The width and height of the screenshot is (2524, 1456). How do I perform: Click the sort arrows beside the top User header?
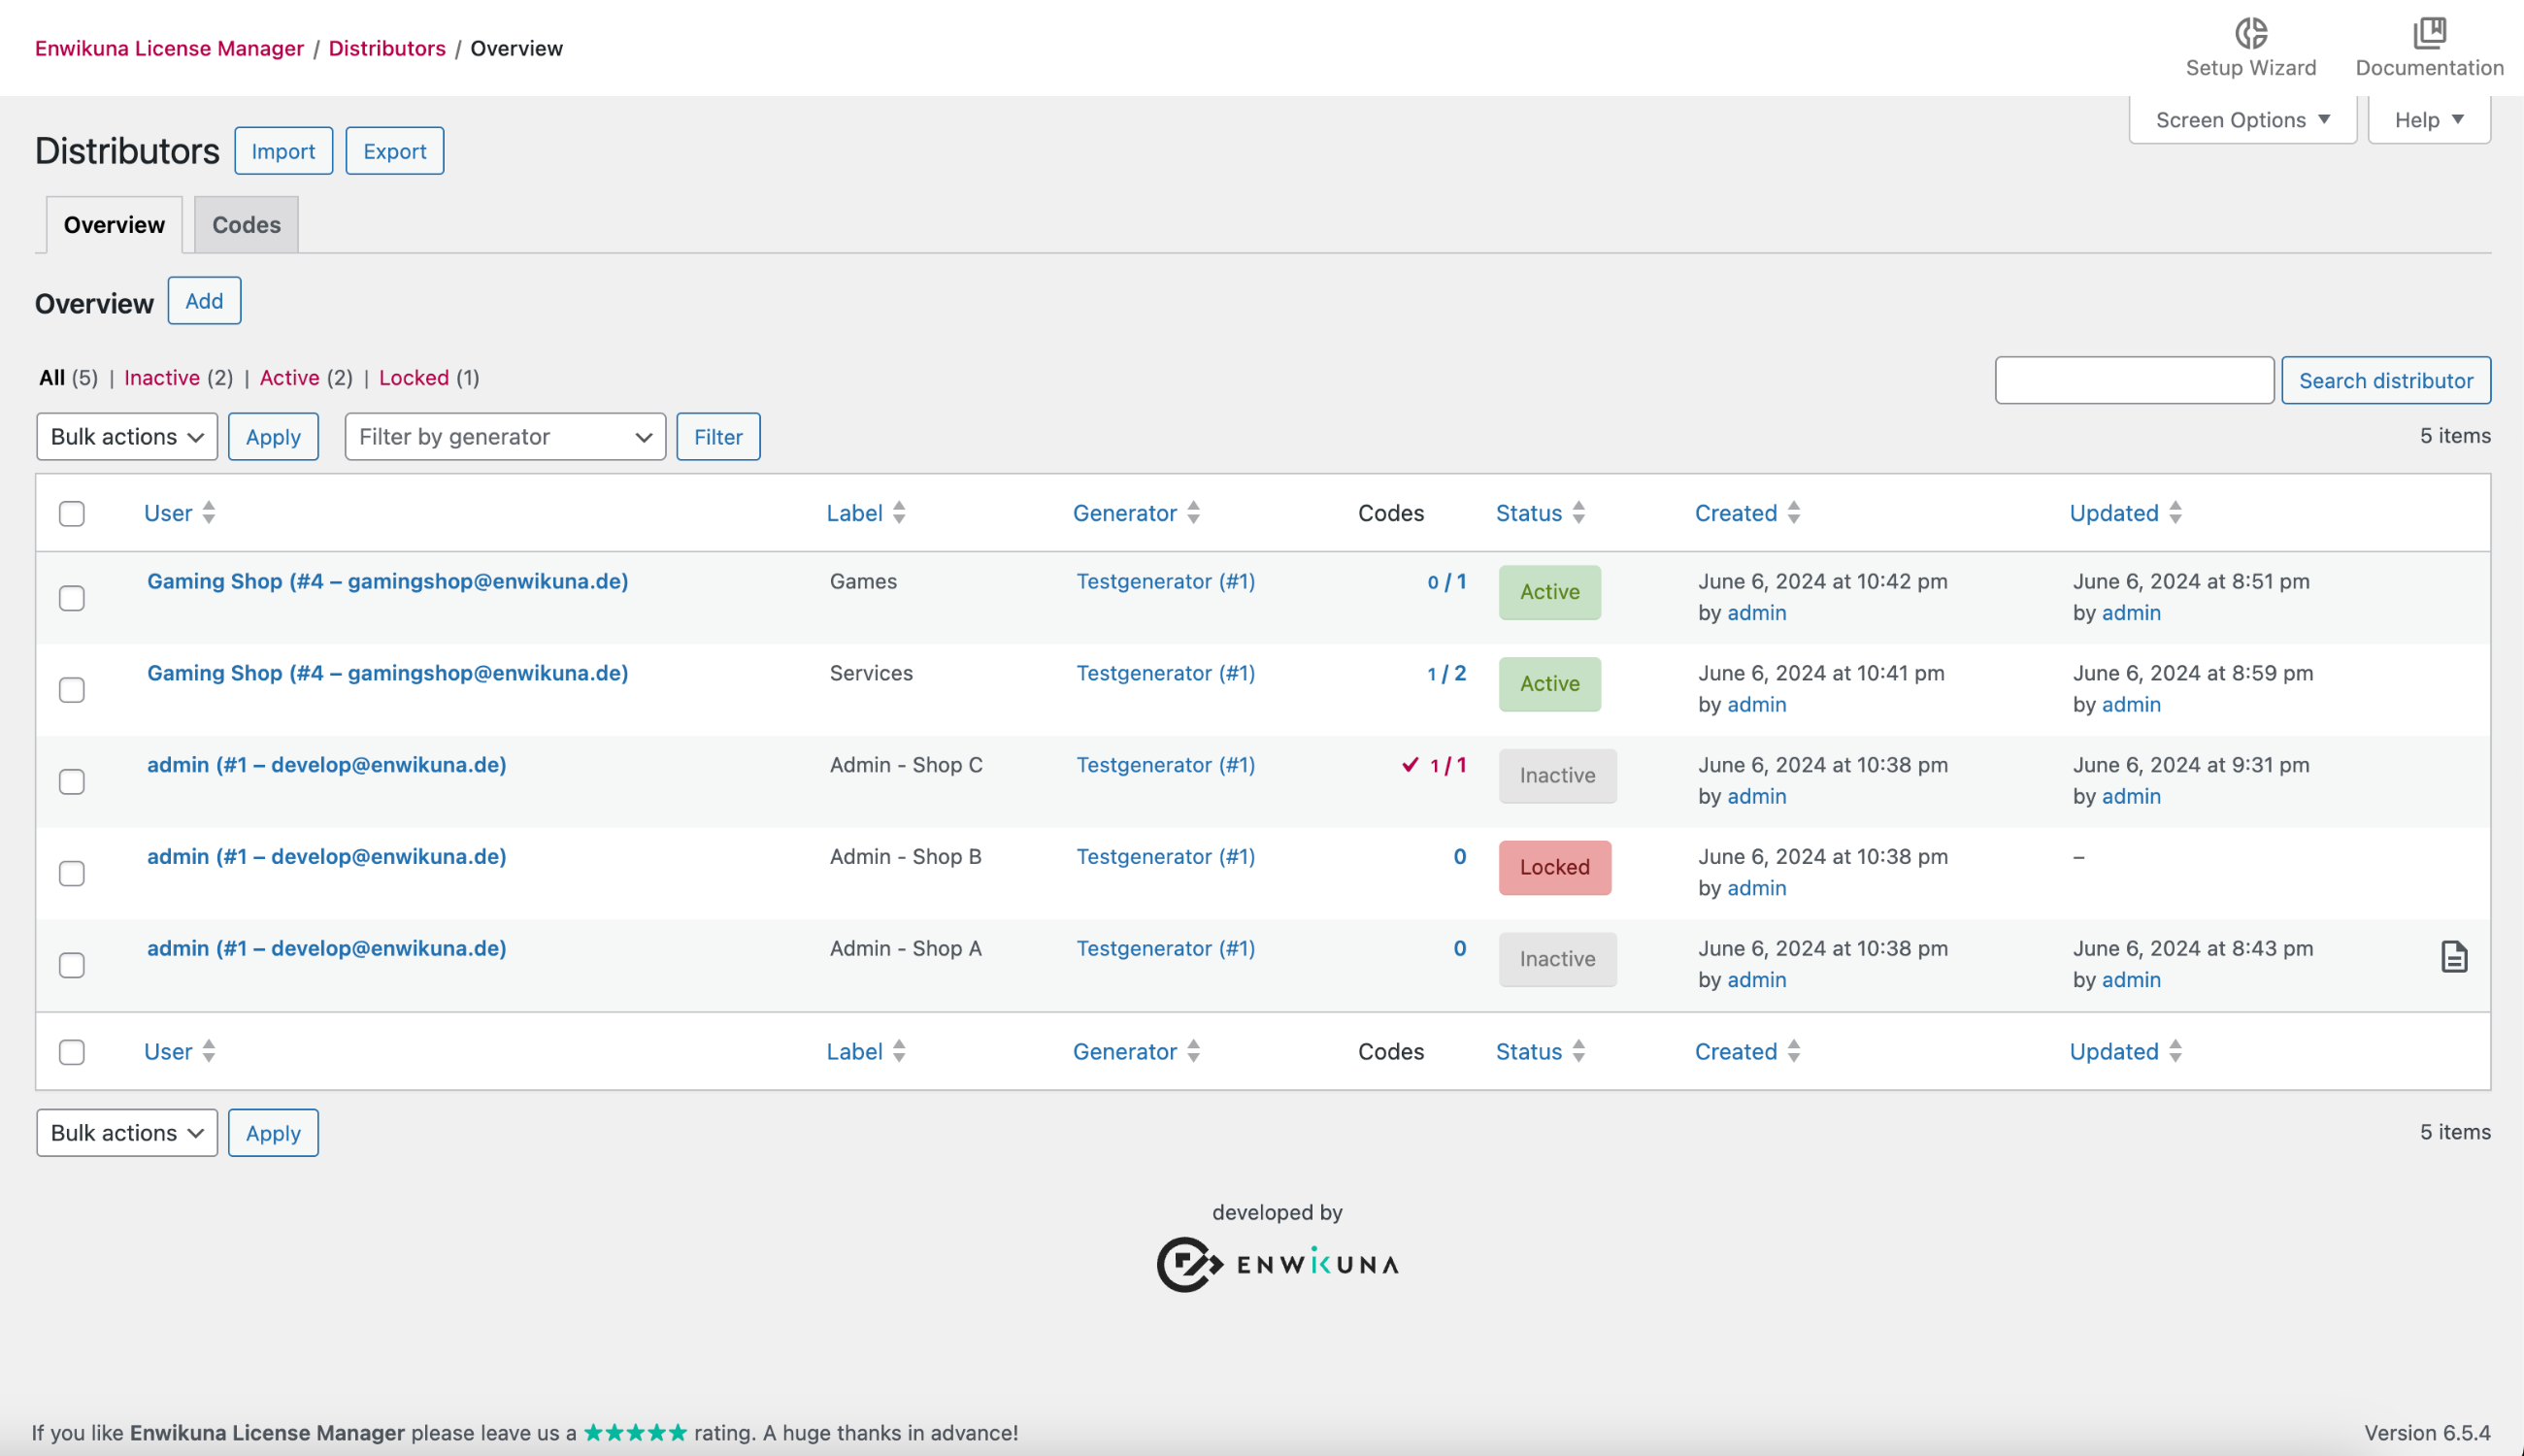pyautogui.click(x=208, y=513)
